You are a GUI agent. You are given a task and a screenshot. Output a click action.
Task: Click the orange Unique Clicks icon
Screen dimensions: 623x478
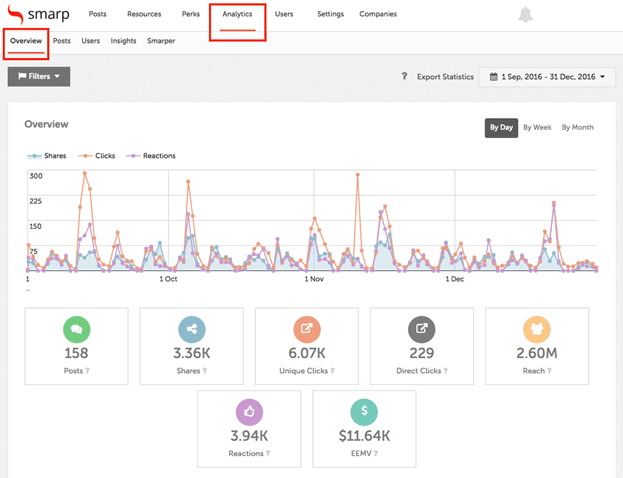[307, 330]
